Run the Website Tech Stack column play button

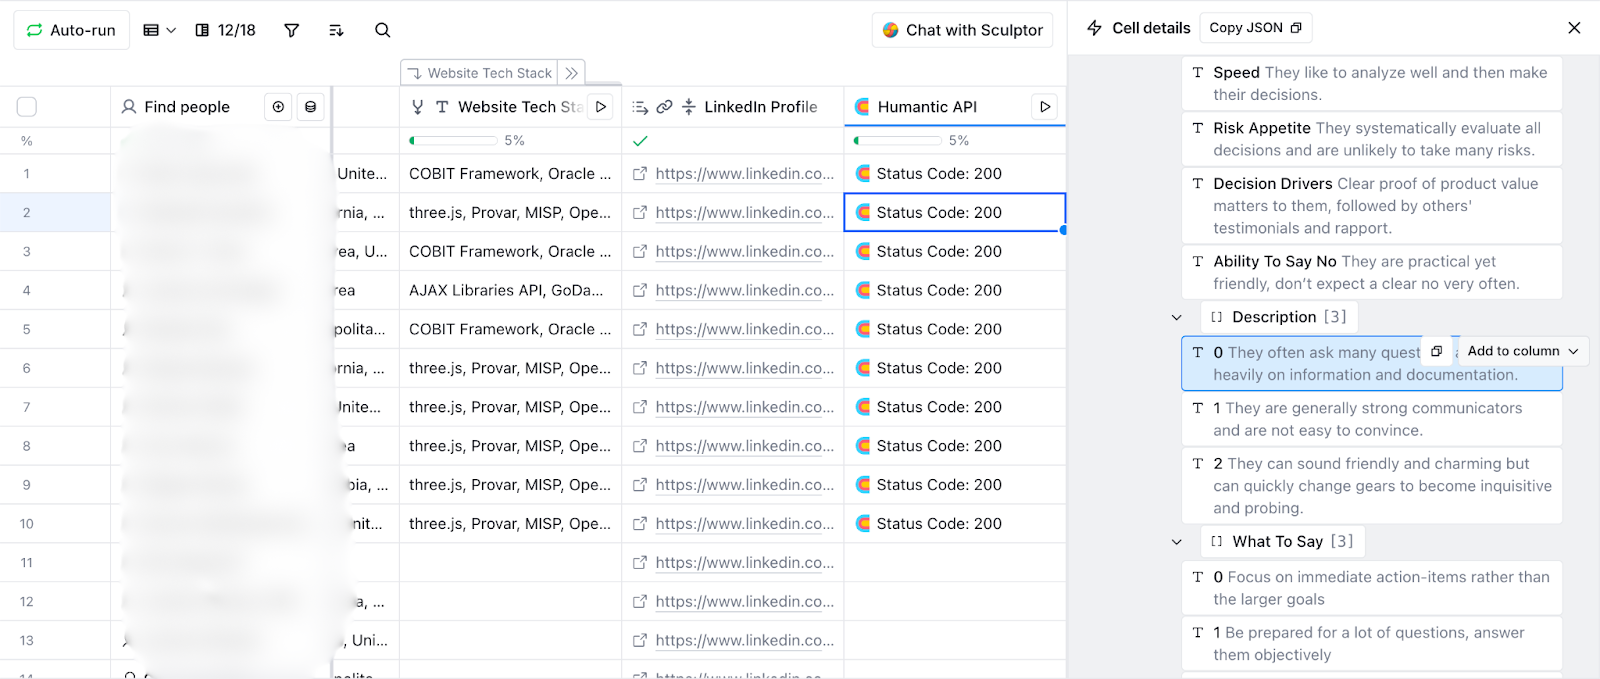601,106
